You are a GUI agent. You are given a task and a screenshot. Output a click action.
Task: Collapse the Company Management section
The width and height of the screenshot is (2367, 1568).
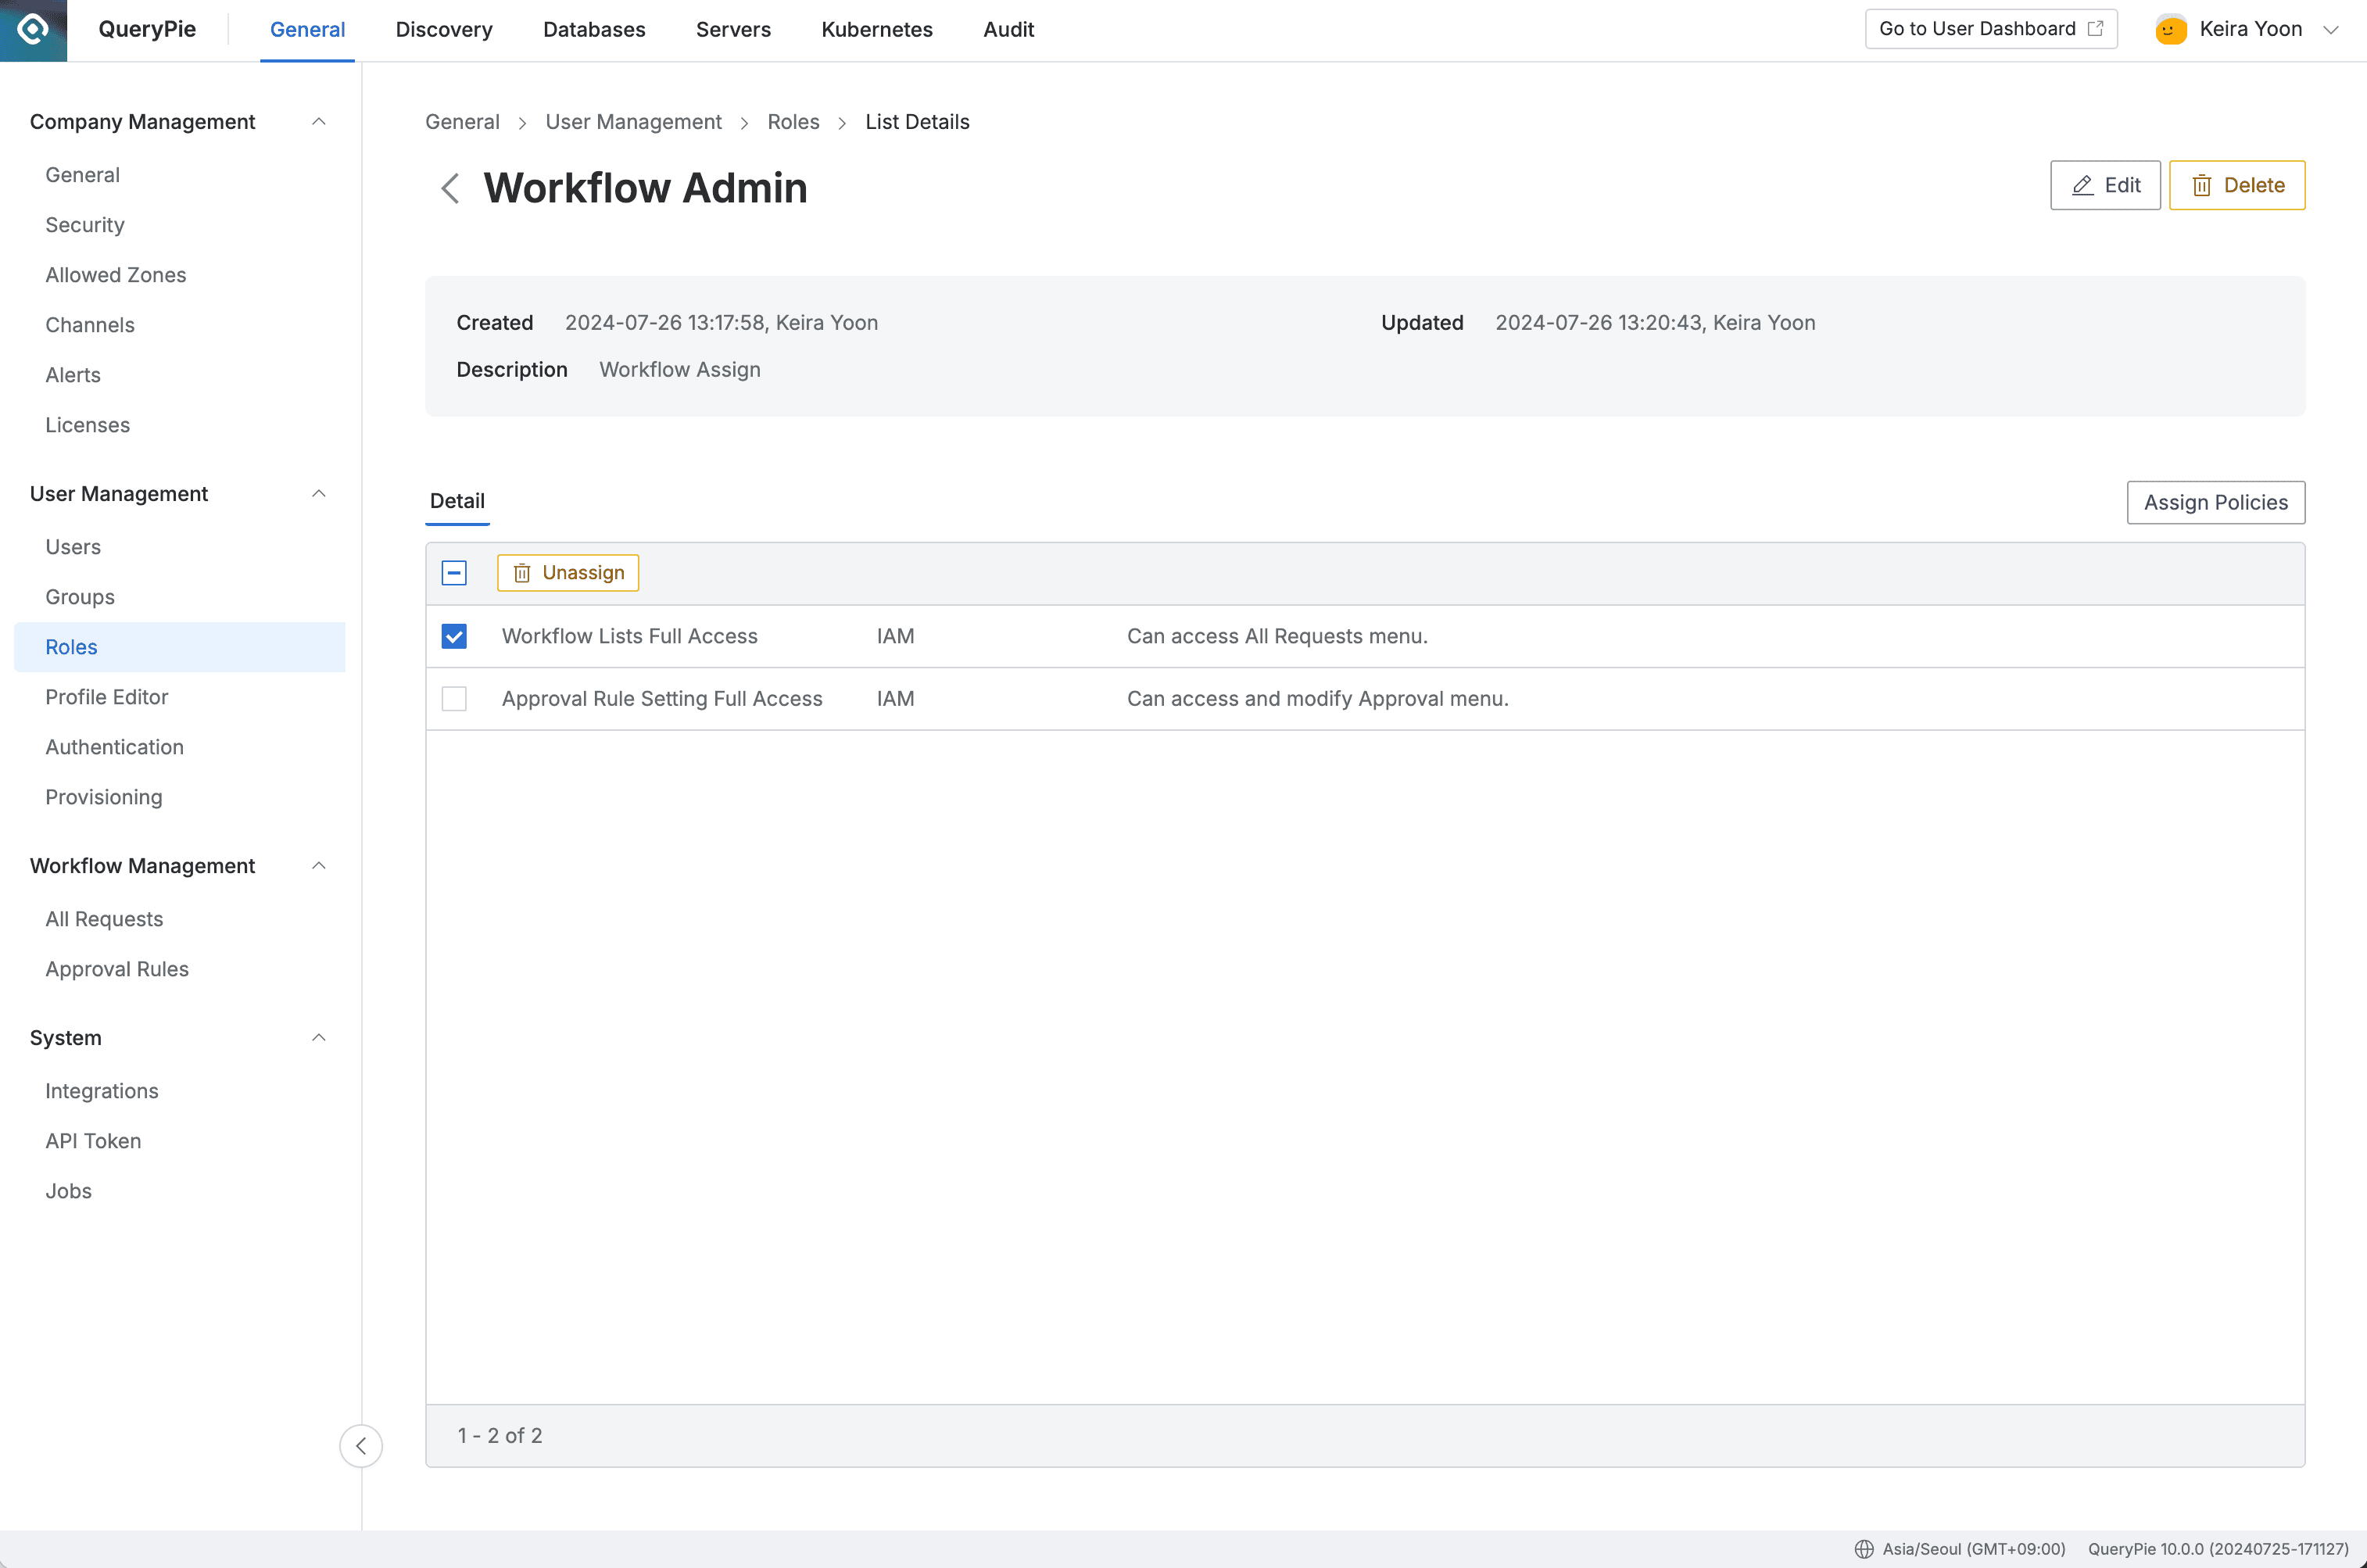click(319, 121)
